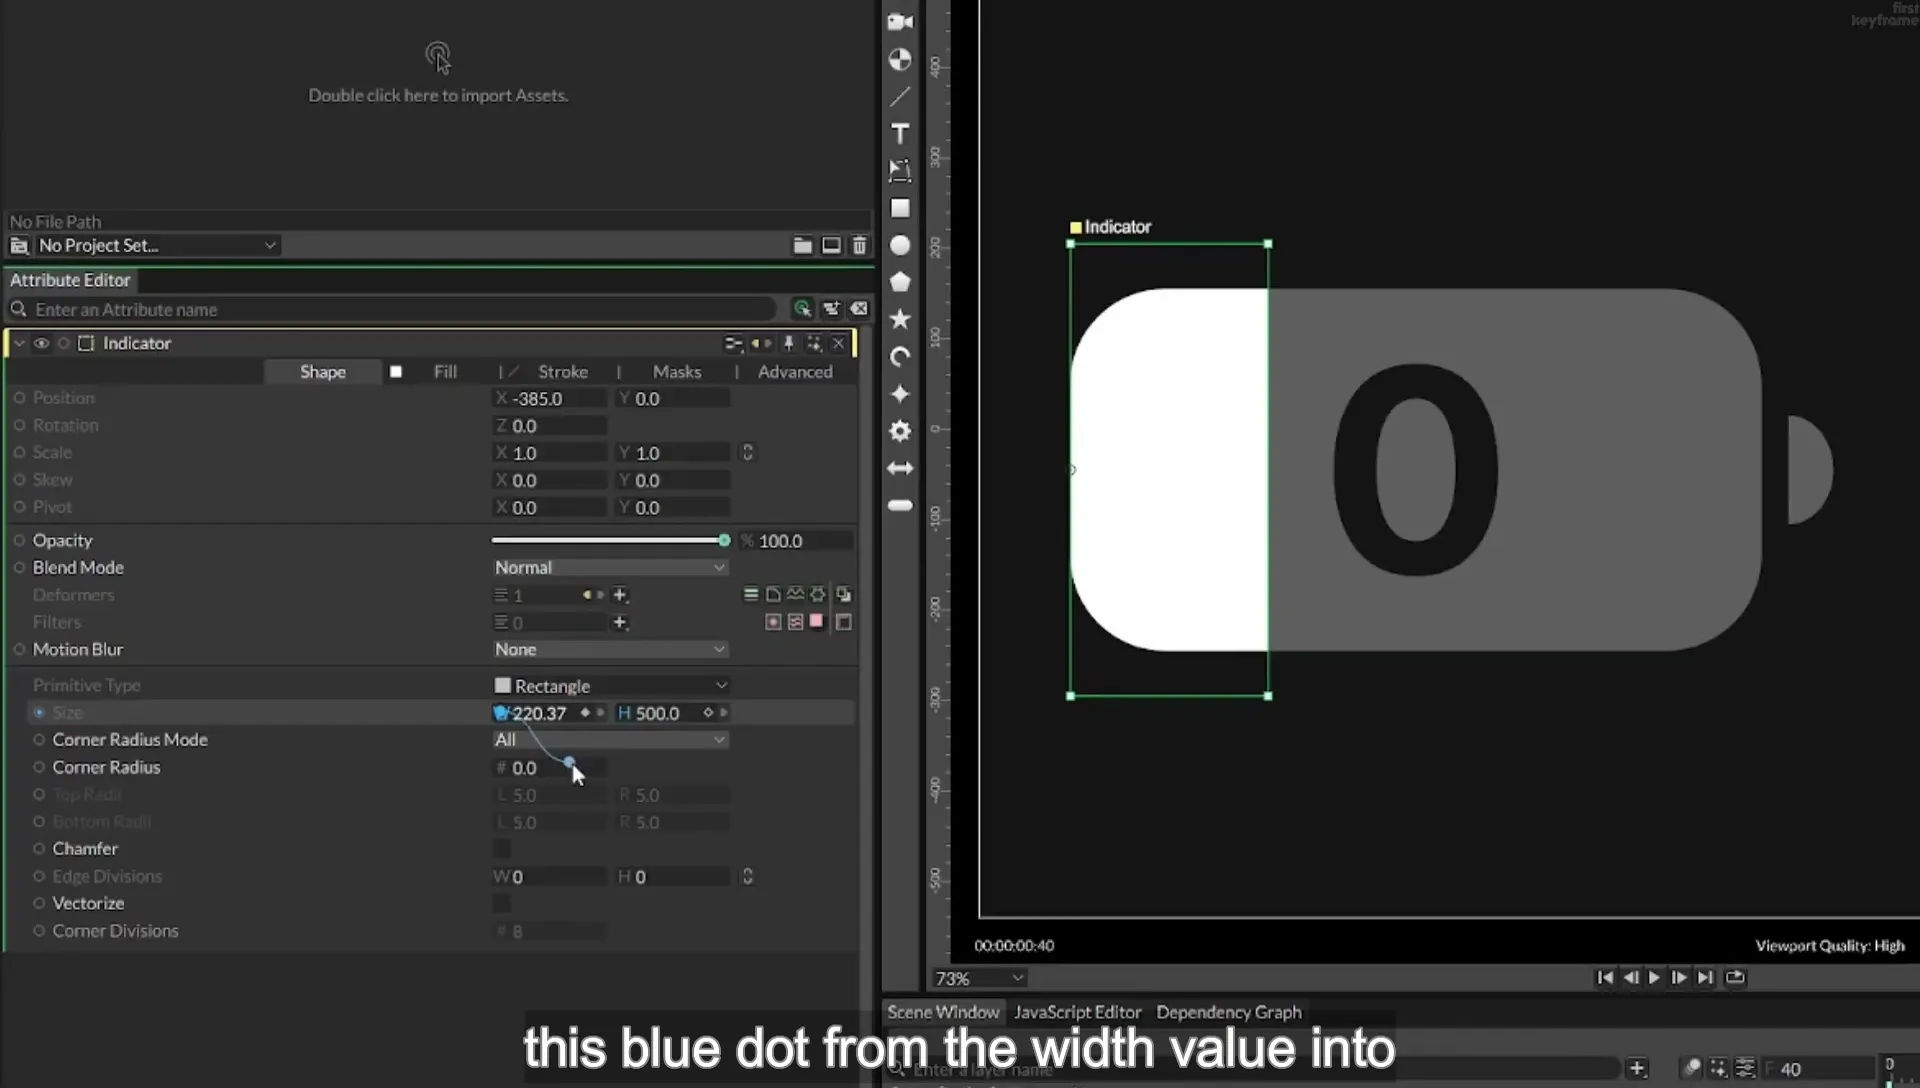
Task: Click the Advanced tab label
Action: click(795, 372)
